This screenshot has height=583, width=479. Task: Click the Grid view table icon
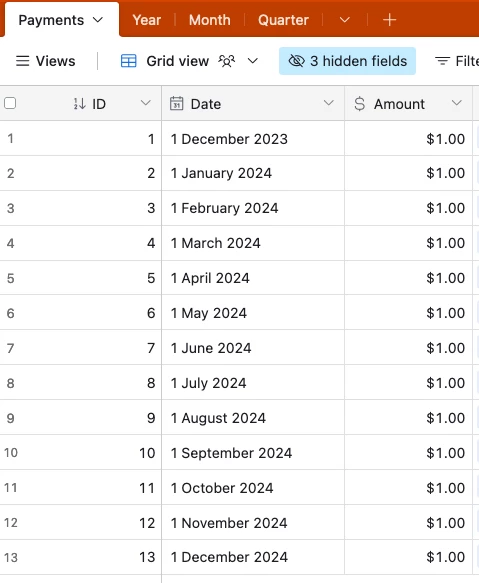(129, 61)
